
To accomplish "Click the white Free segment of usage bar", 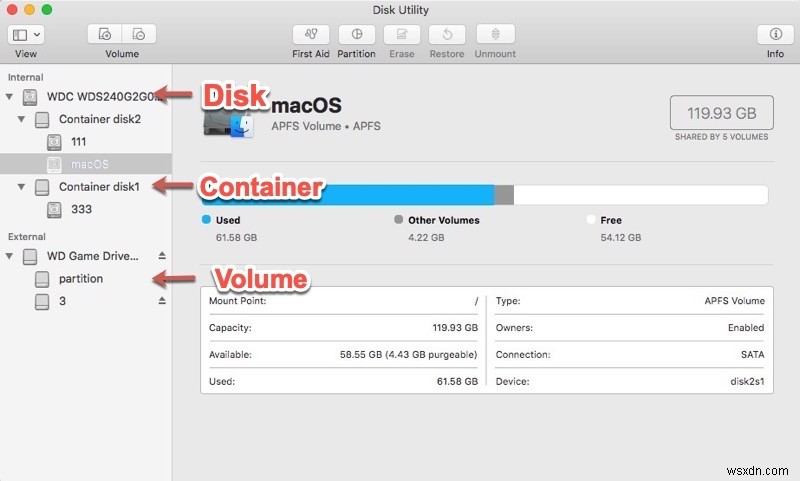I will pos(641,195).
